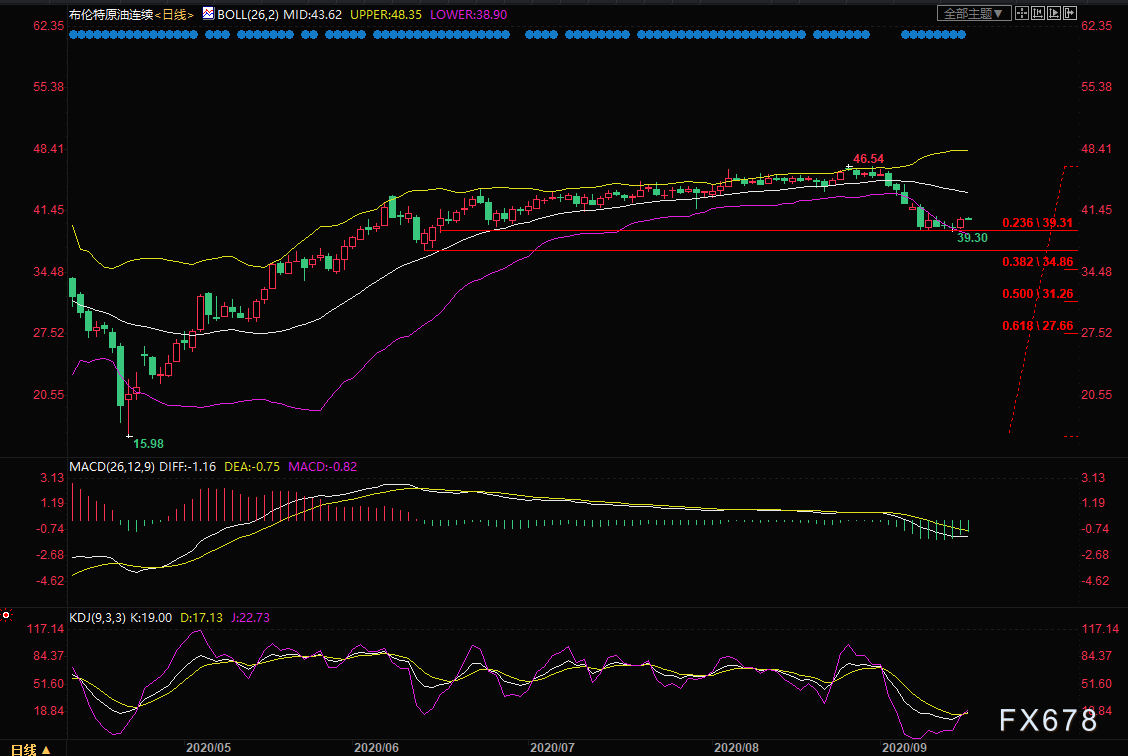Click the red alert dot icon near KDJ
The image size is (1128, 756).
(x=7, y=615)
